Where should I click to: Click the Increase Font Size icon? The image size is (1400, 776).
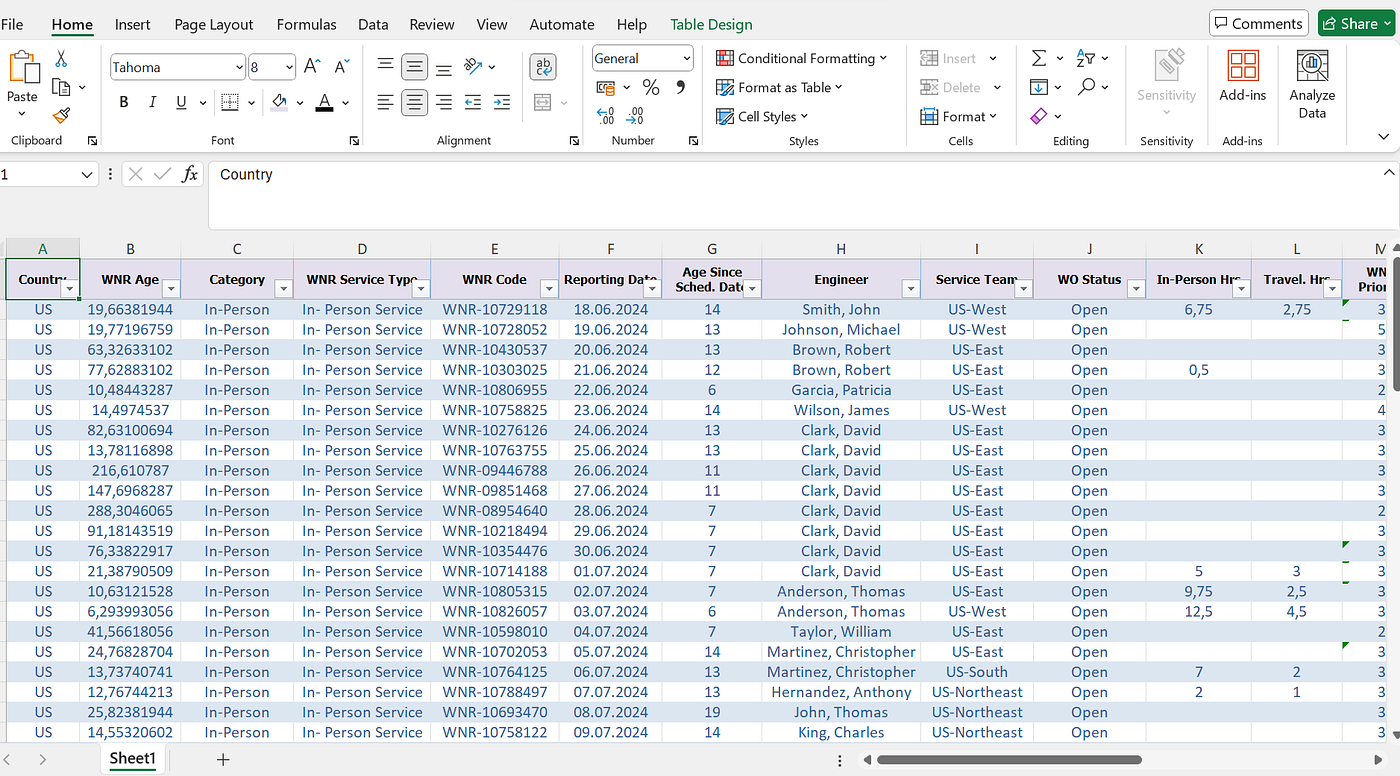click(x=311, y=67)
